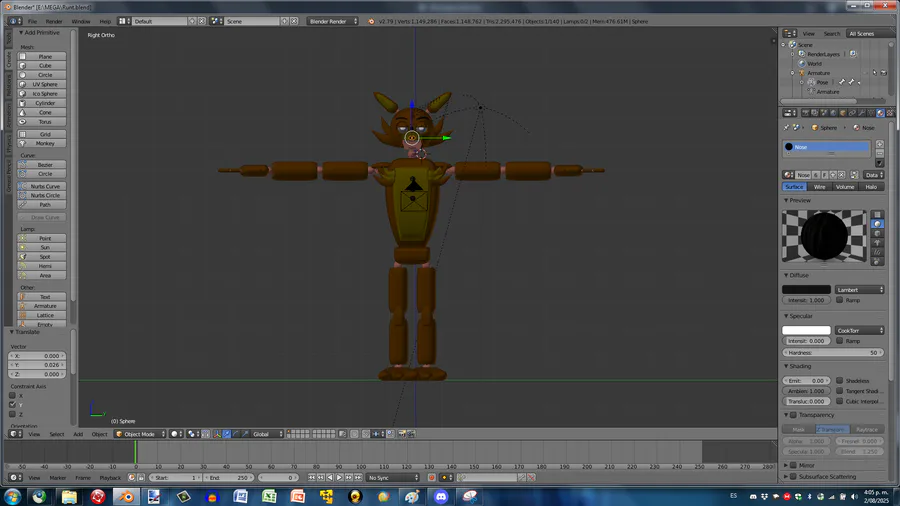This screenshot has width=900, height=506.
Task: Open Excel from the Windows taskbar
Action: [x=269, y=496]
